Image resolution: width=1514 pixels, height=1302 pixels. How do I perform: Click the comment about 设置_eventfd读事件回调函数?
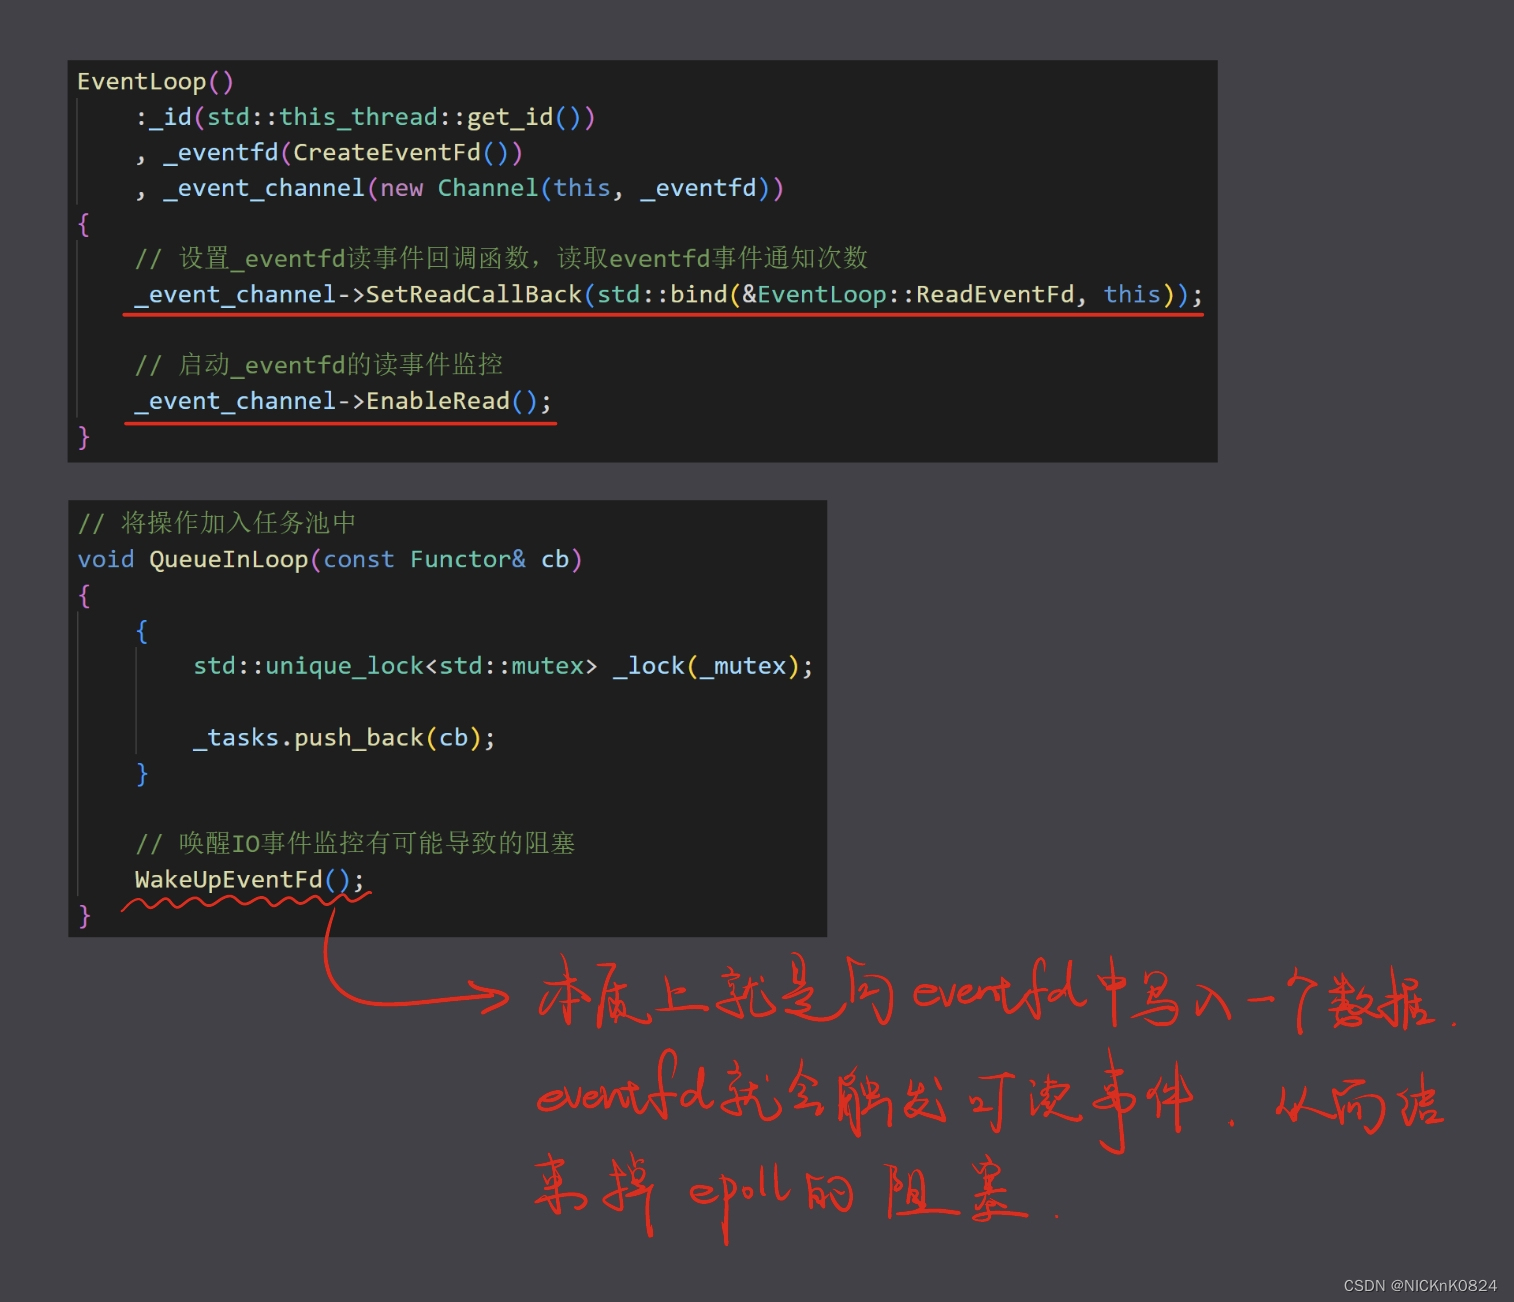click(500, 258)
